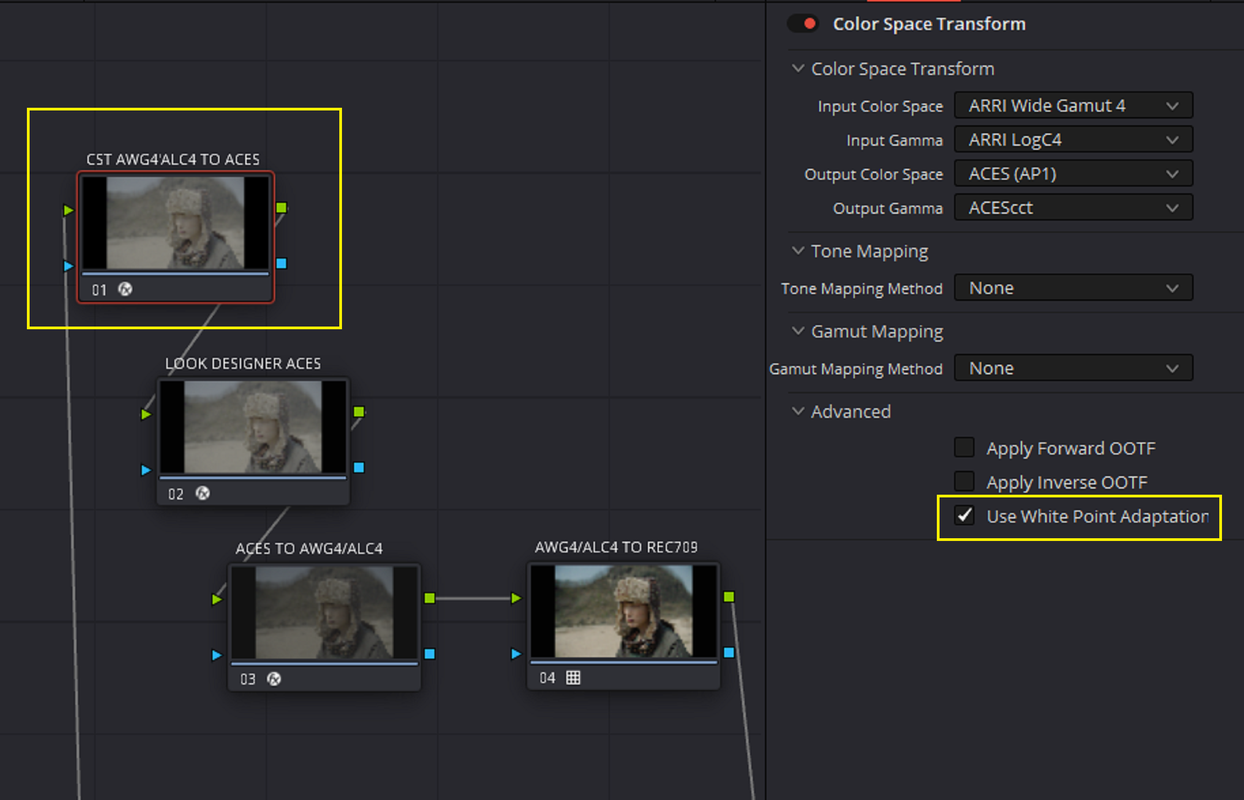Open the Output Color Space dropdown

coord(1073,173)
